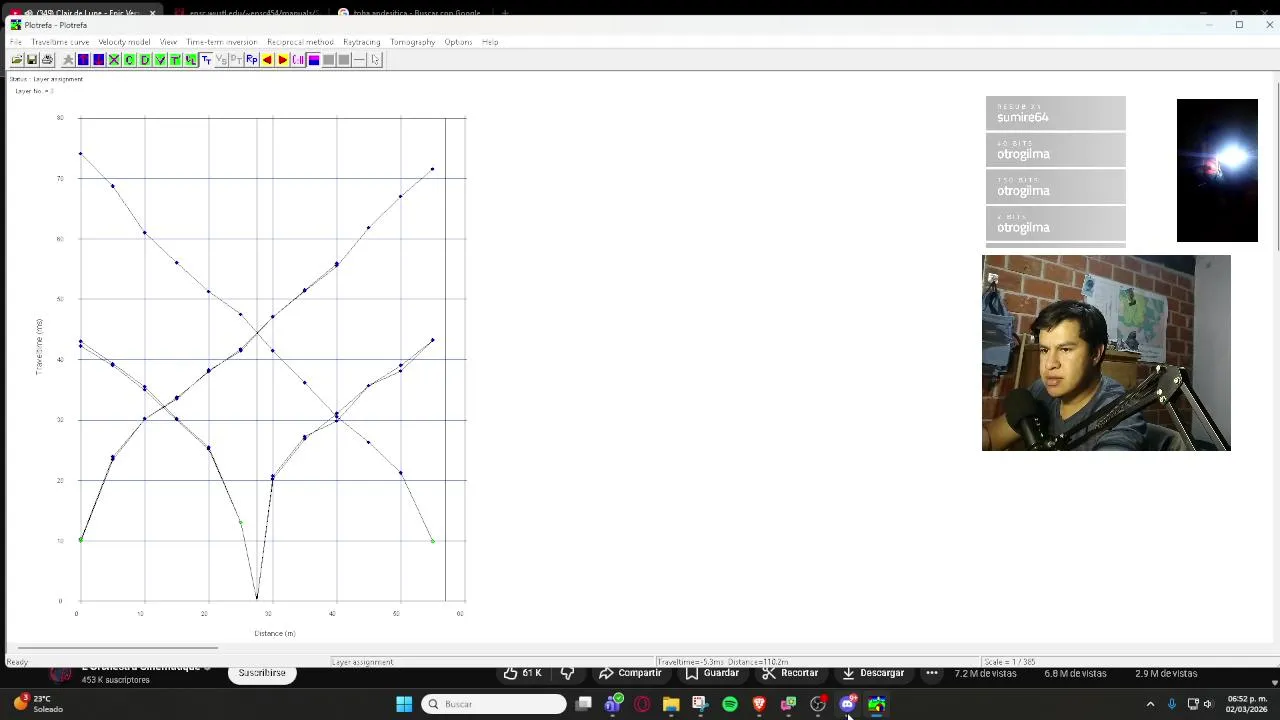The image size is (1280, 720).
Task: Open File Explorer from the taskbar
Action: point(671,704)
